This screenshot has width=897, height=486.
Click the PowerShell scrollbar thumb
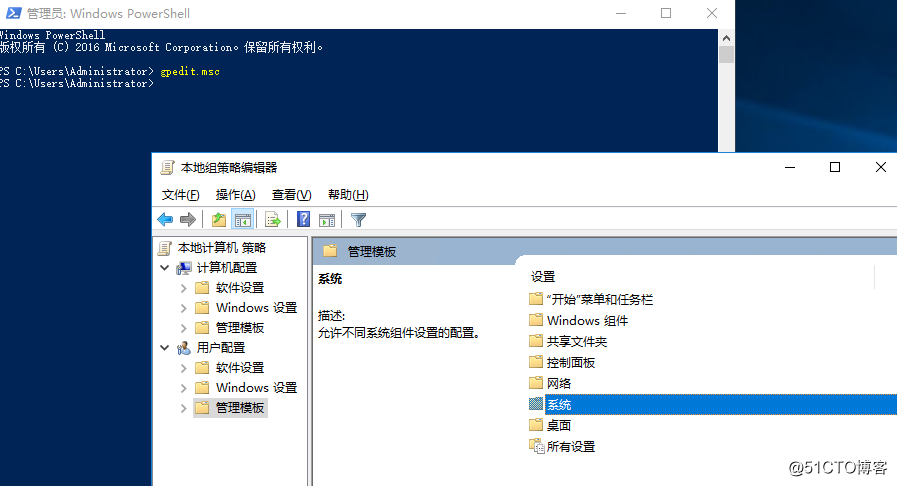pyautogui.click(x=727, y=55)
